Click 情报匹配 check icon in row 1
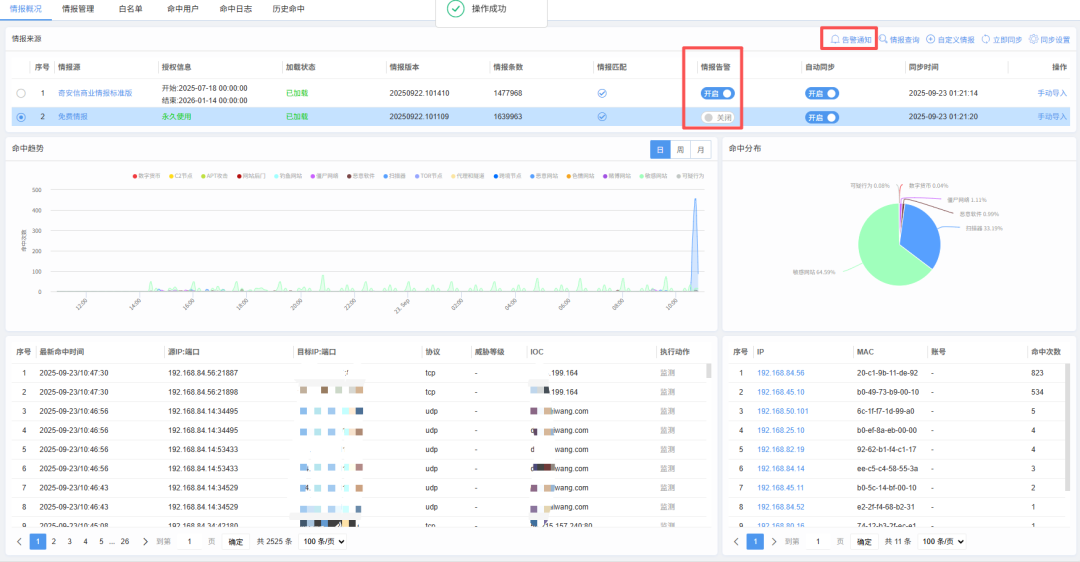Image resolution: width=1080 pixels, height=562 pixels. pyautogui.click(x=602, y=93)
